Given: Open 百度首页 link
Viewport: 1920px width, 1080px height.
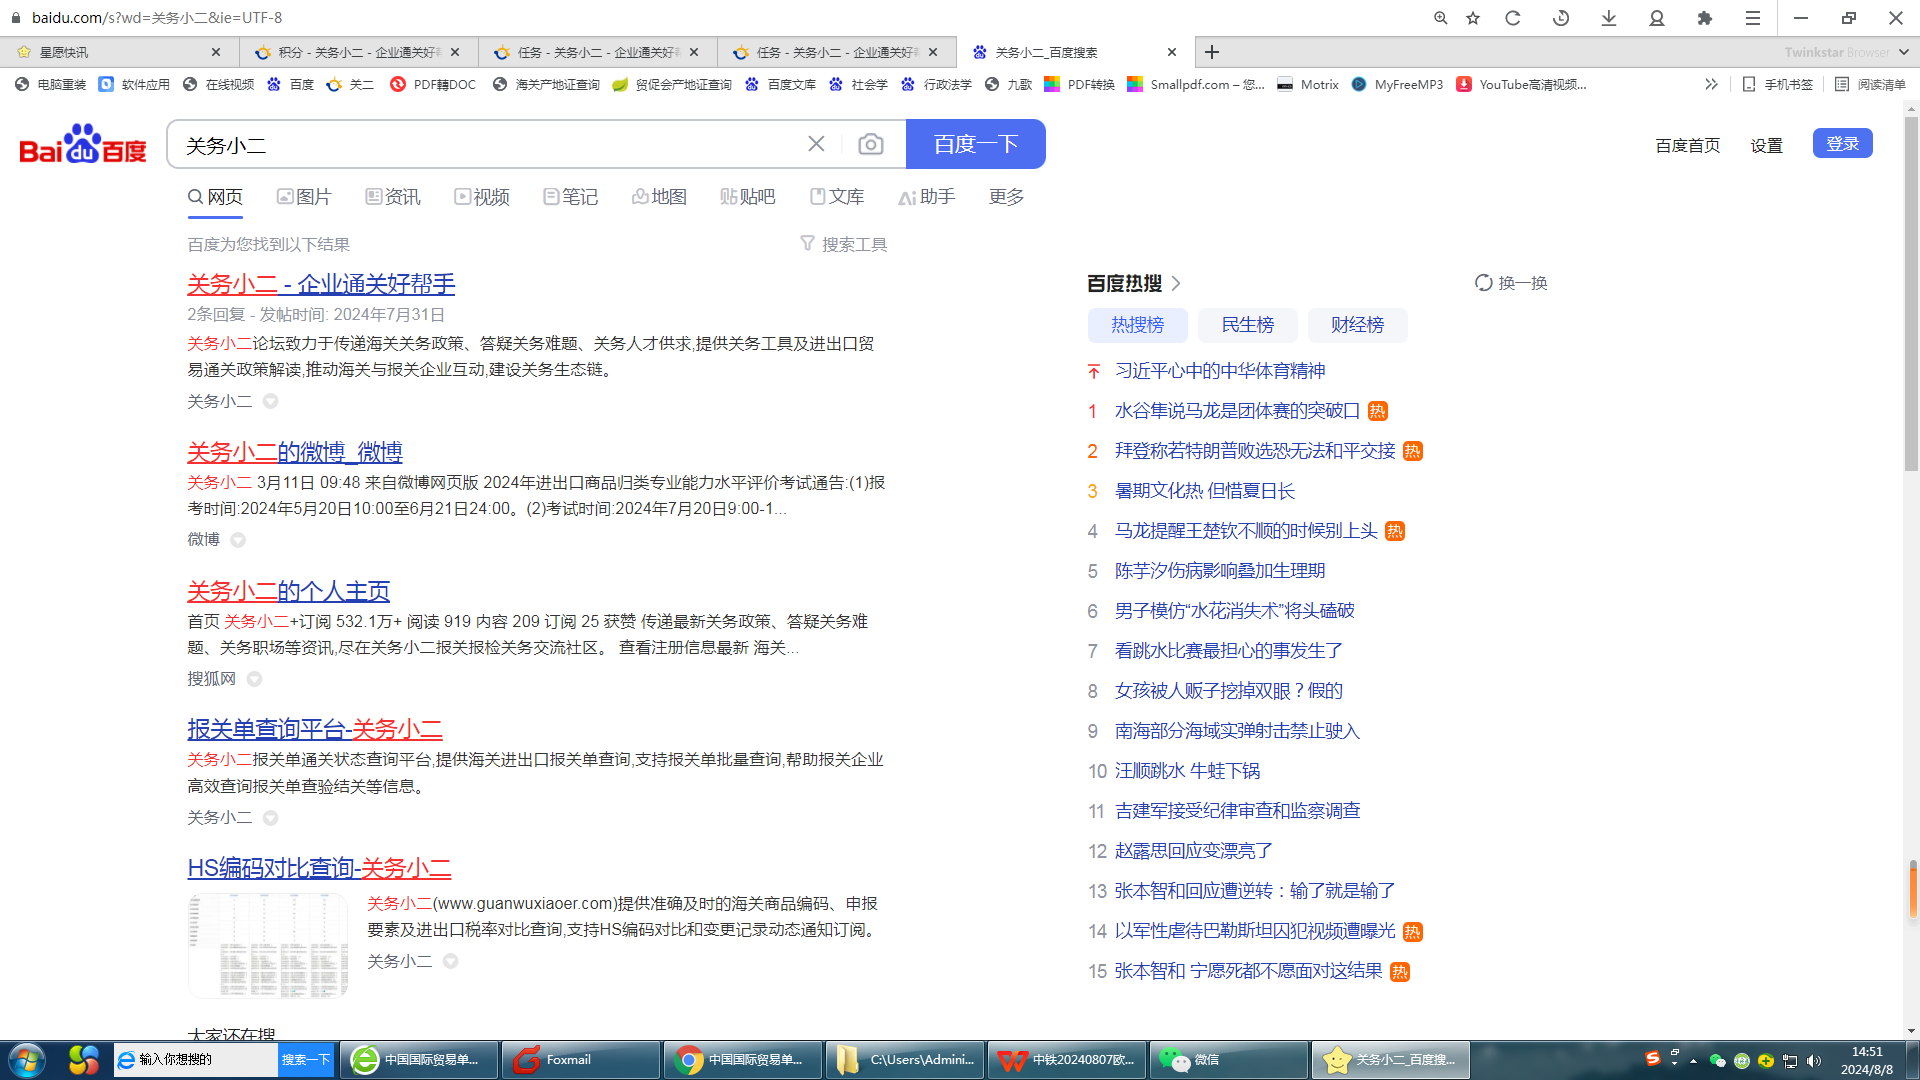Looking at the screenshot, I should click(x=1687, y=146).
